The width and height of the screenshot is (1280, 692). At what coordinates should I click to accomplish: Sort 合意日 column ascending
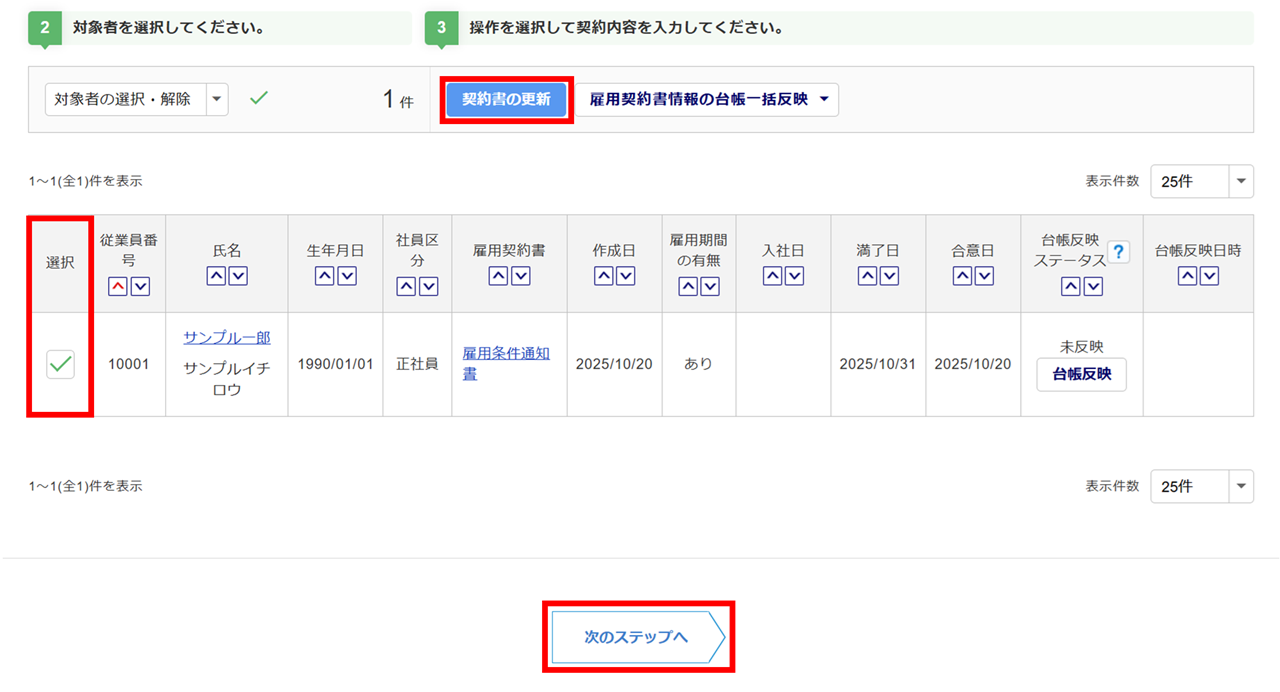click(961, 277)
